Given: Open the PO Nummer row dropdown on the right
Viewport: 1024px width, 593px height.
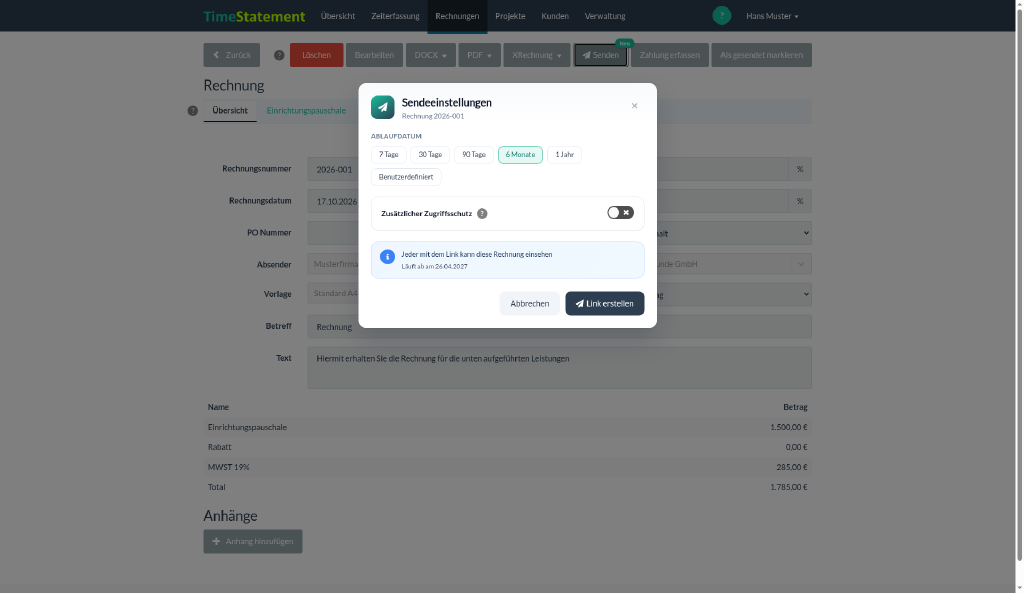Looking at the screenshot, I should [x=733, y=233].
